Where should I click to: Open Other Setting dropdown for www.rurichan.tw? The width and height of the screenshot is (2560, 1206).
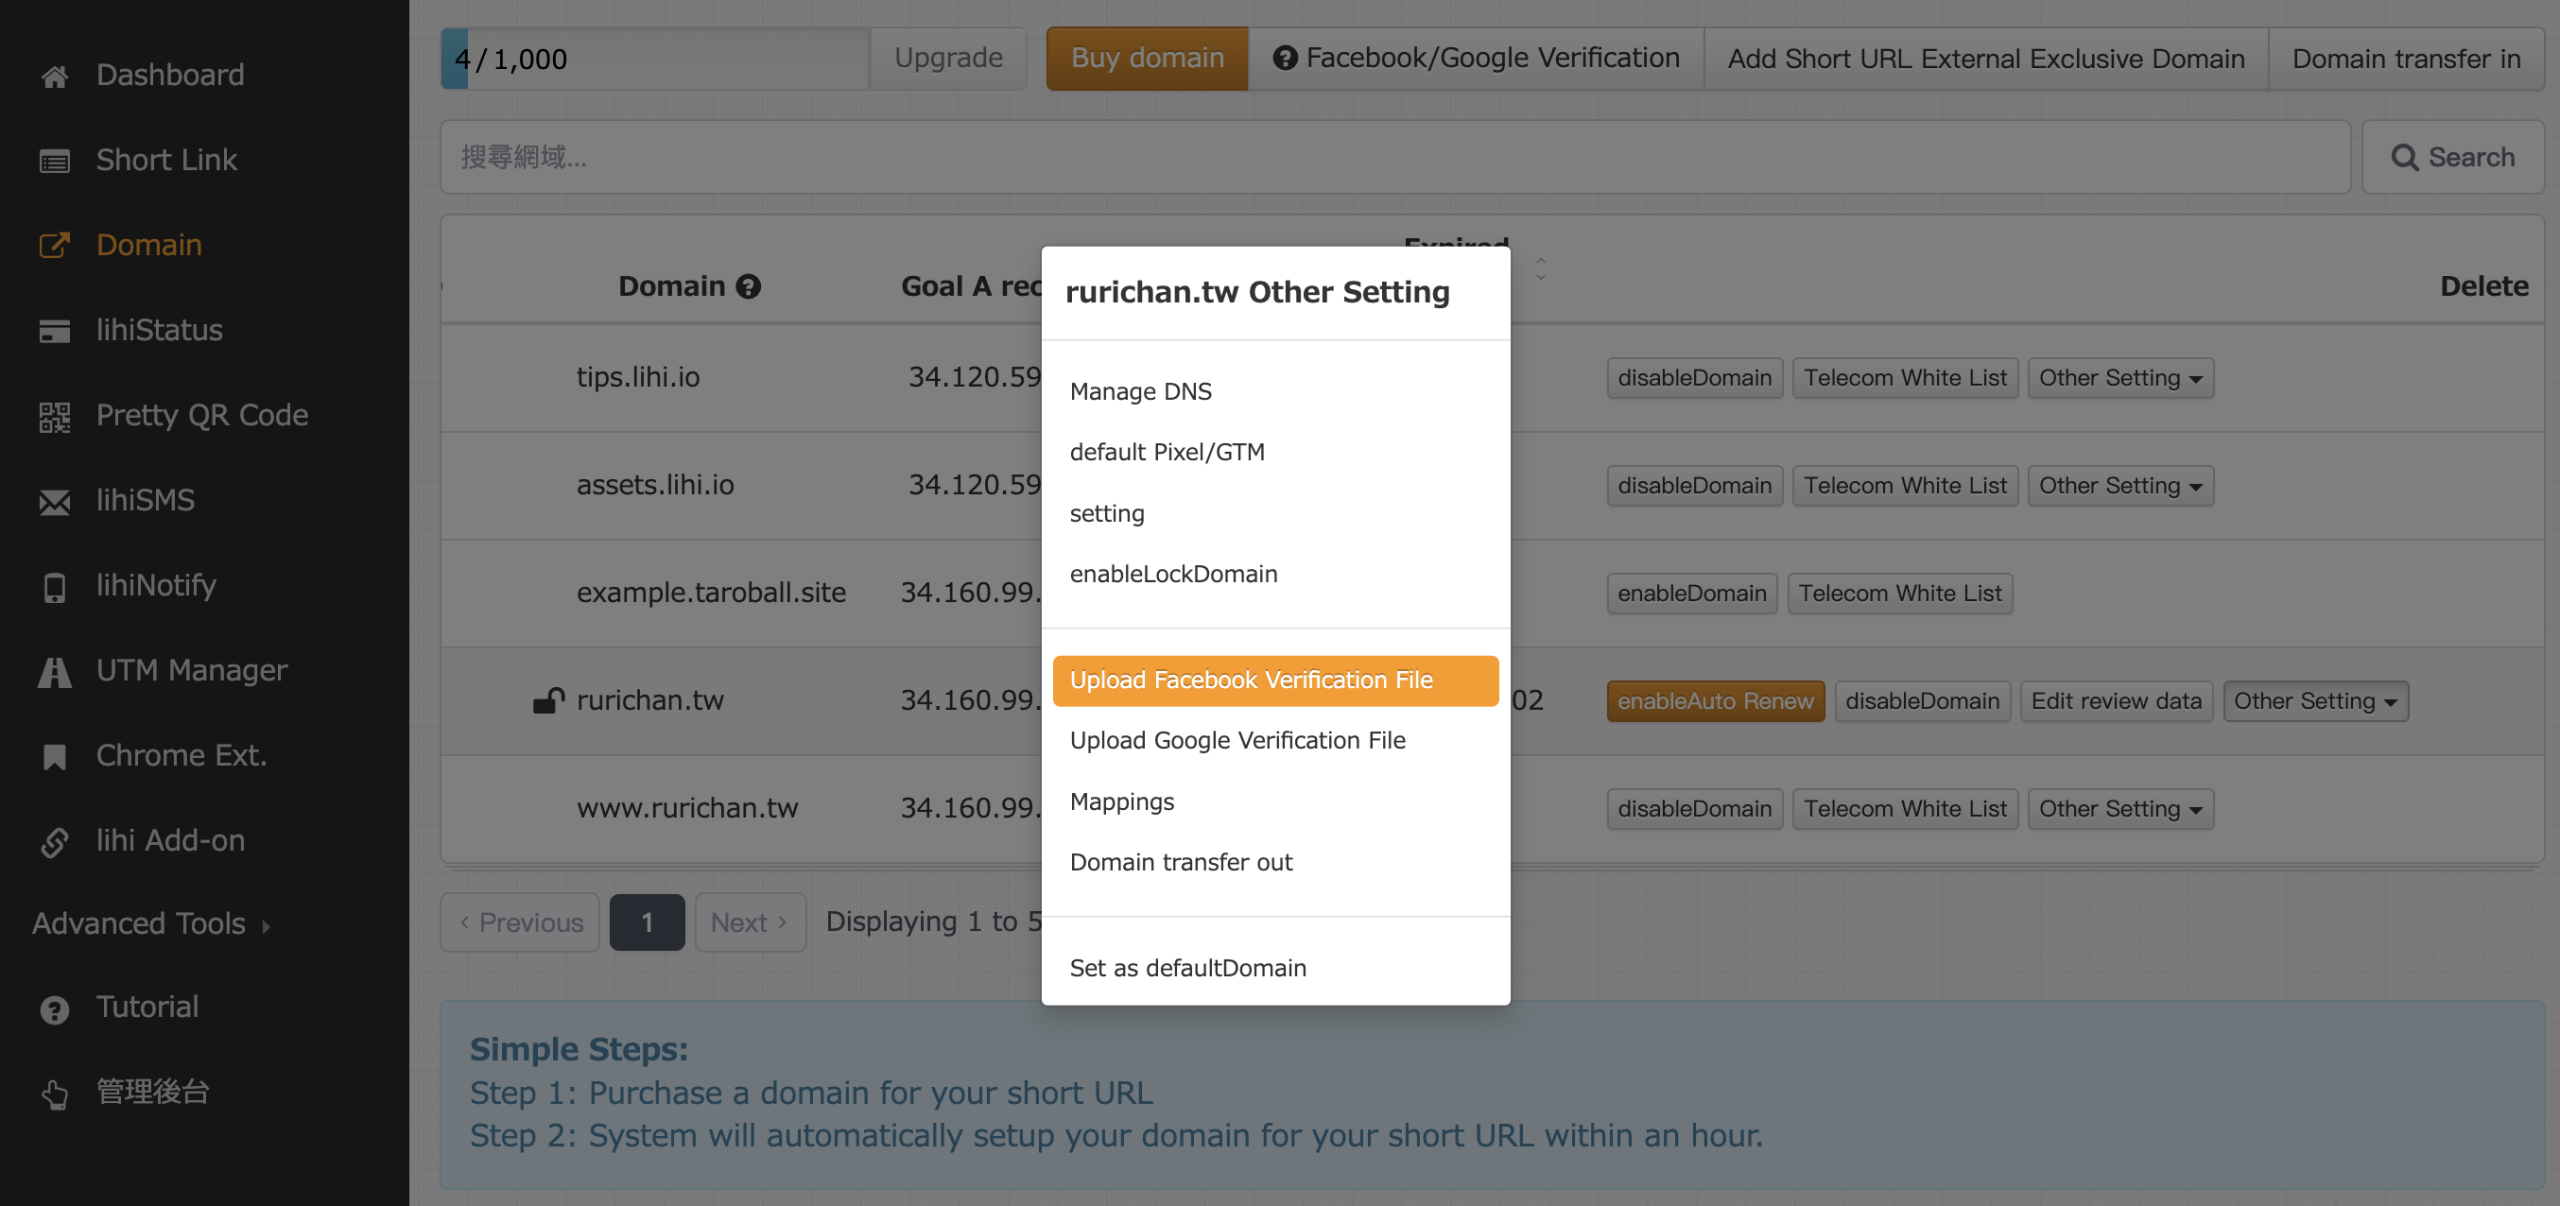point(2119,809)
